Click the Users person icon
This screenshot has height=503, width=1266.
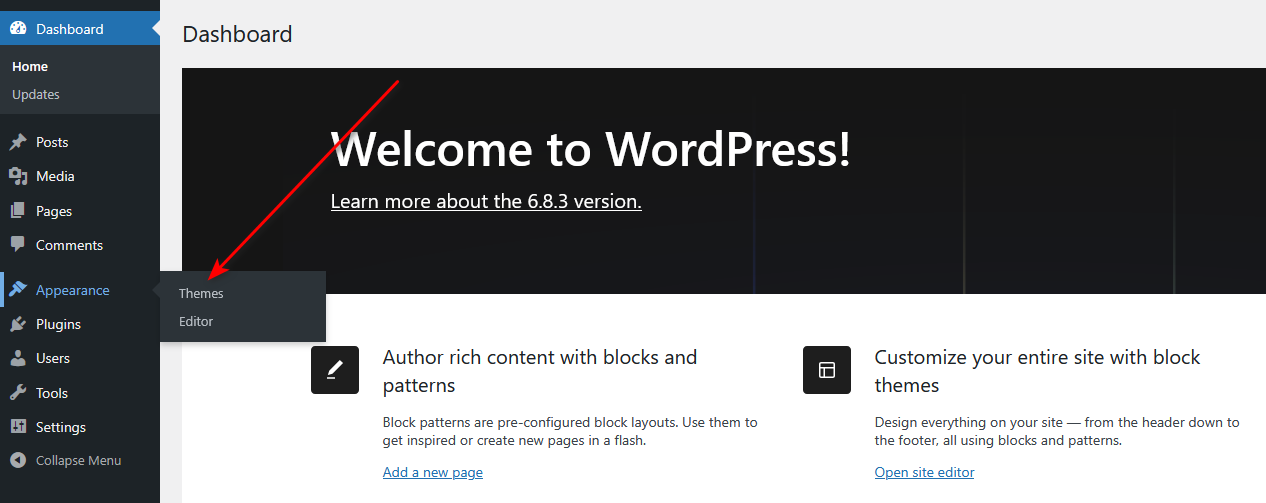(18, 358)
